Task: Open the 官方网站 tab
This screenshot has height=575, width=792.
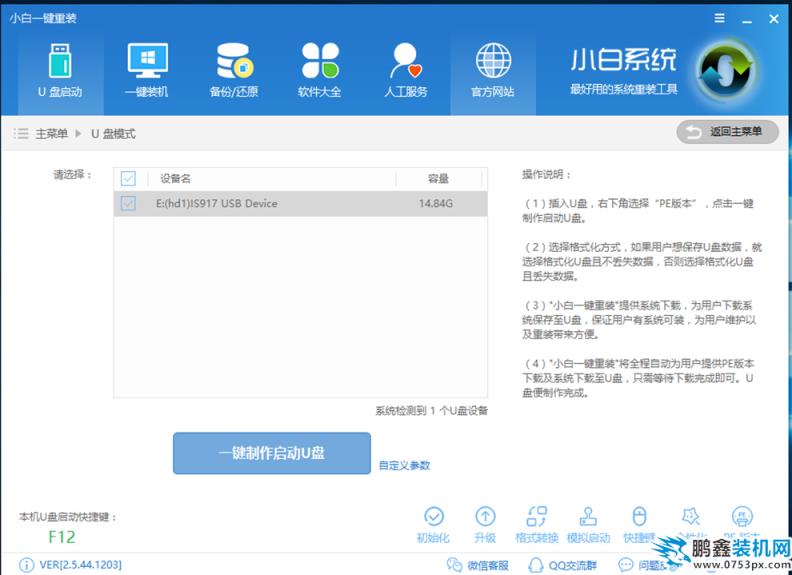Action: click(492, 73)
